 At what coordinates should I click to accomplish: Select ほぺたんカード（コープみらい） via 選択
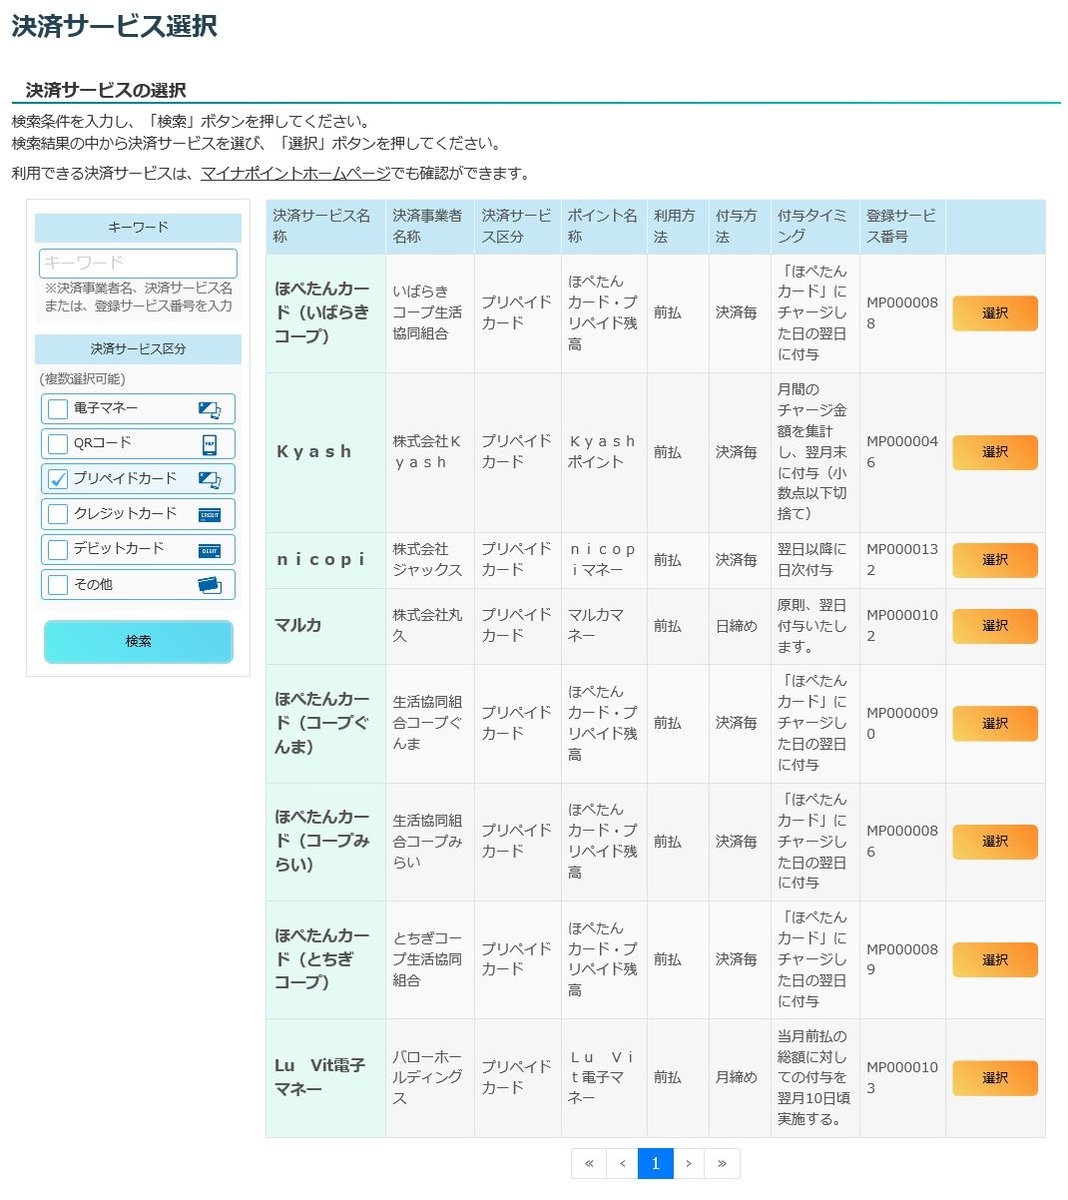point(995,841)
